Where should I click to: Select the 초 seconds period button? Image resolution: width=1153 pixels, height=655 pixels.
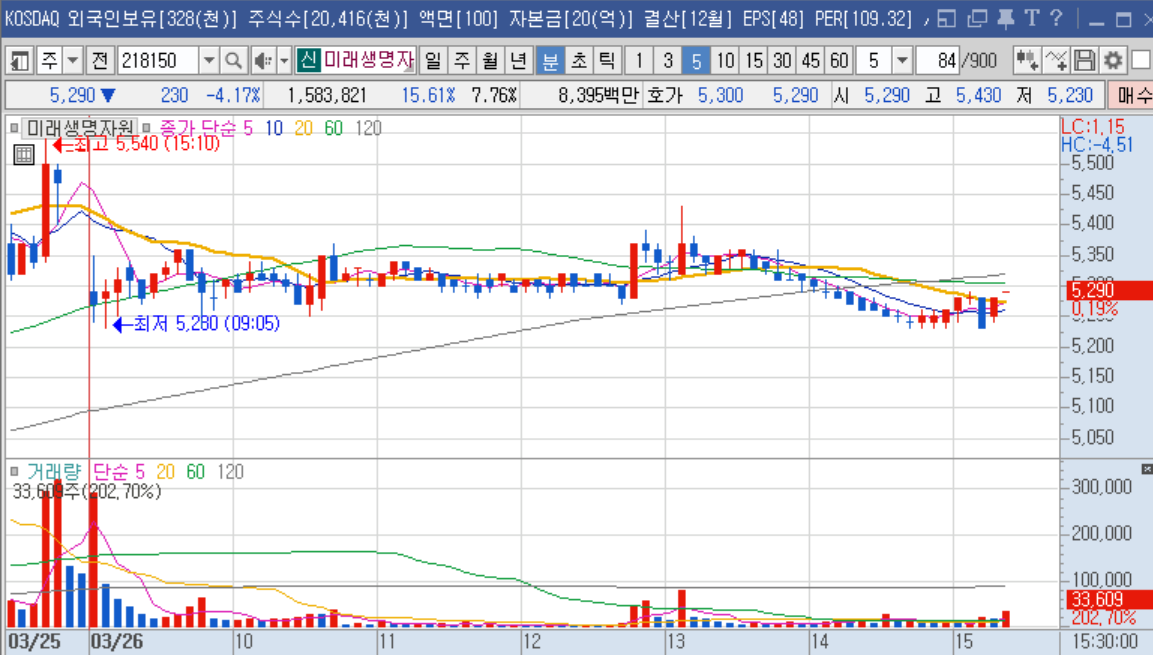pyautogui.click(x=579, y=60)
